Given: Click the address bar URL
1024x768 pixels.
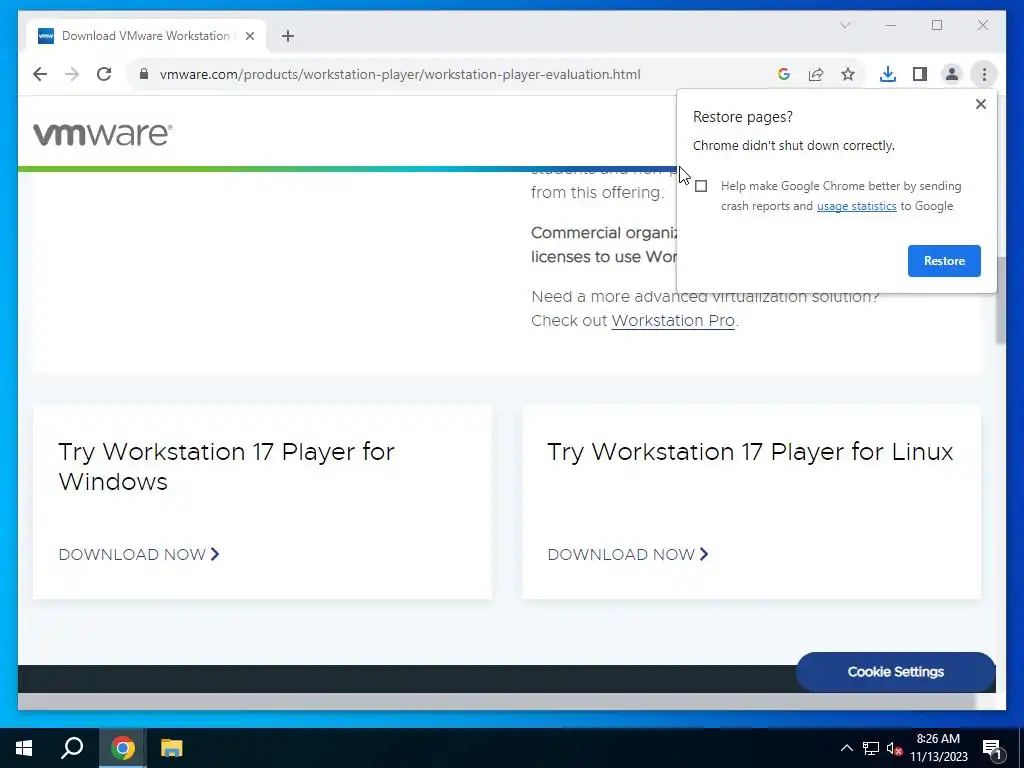Looking at the screenshot, I should click(x=400, y=74).
